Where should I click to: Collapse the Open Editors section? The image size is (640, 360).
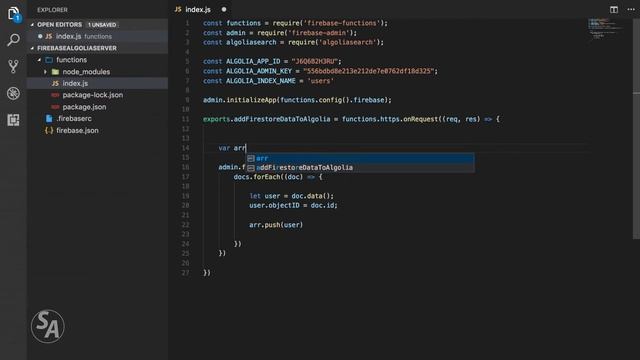tap(32, 24)
